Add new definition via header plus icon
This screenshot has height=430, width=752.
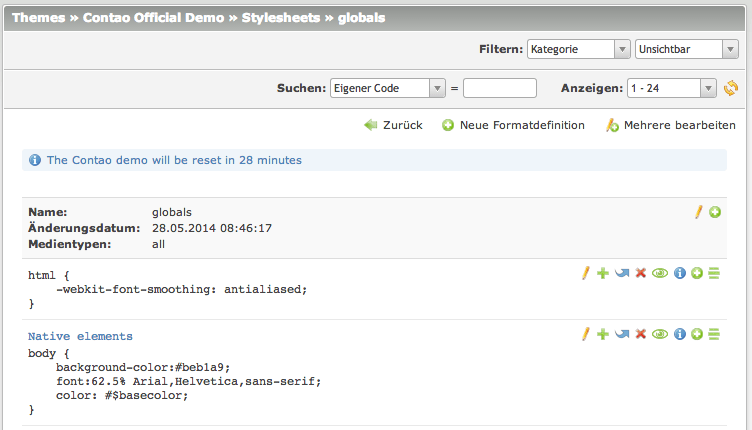point(715,212)
